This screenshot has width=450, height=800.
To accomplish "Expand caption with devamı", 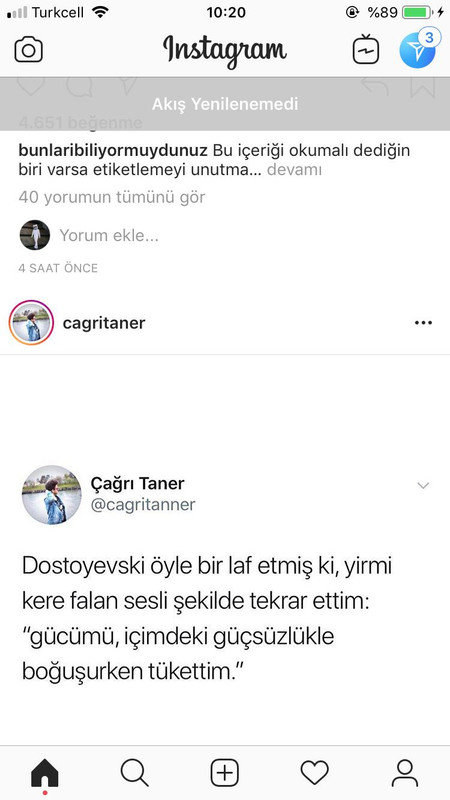I will [294, 170].
